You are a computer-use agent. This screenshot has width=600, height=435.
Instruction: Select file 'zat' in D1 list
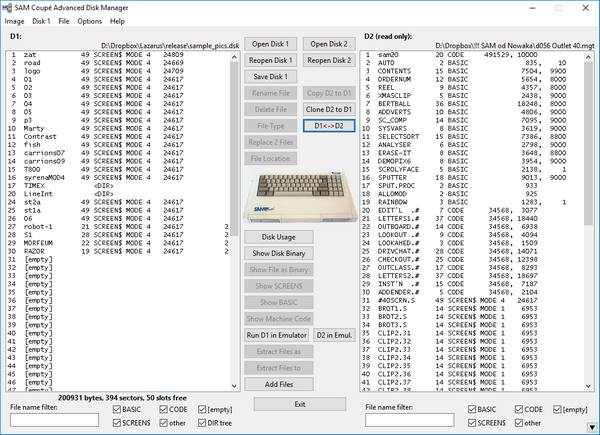[x=118, y=55]
